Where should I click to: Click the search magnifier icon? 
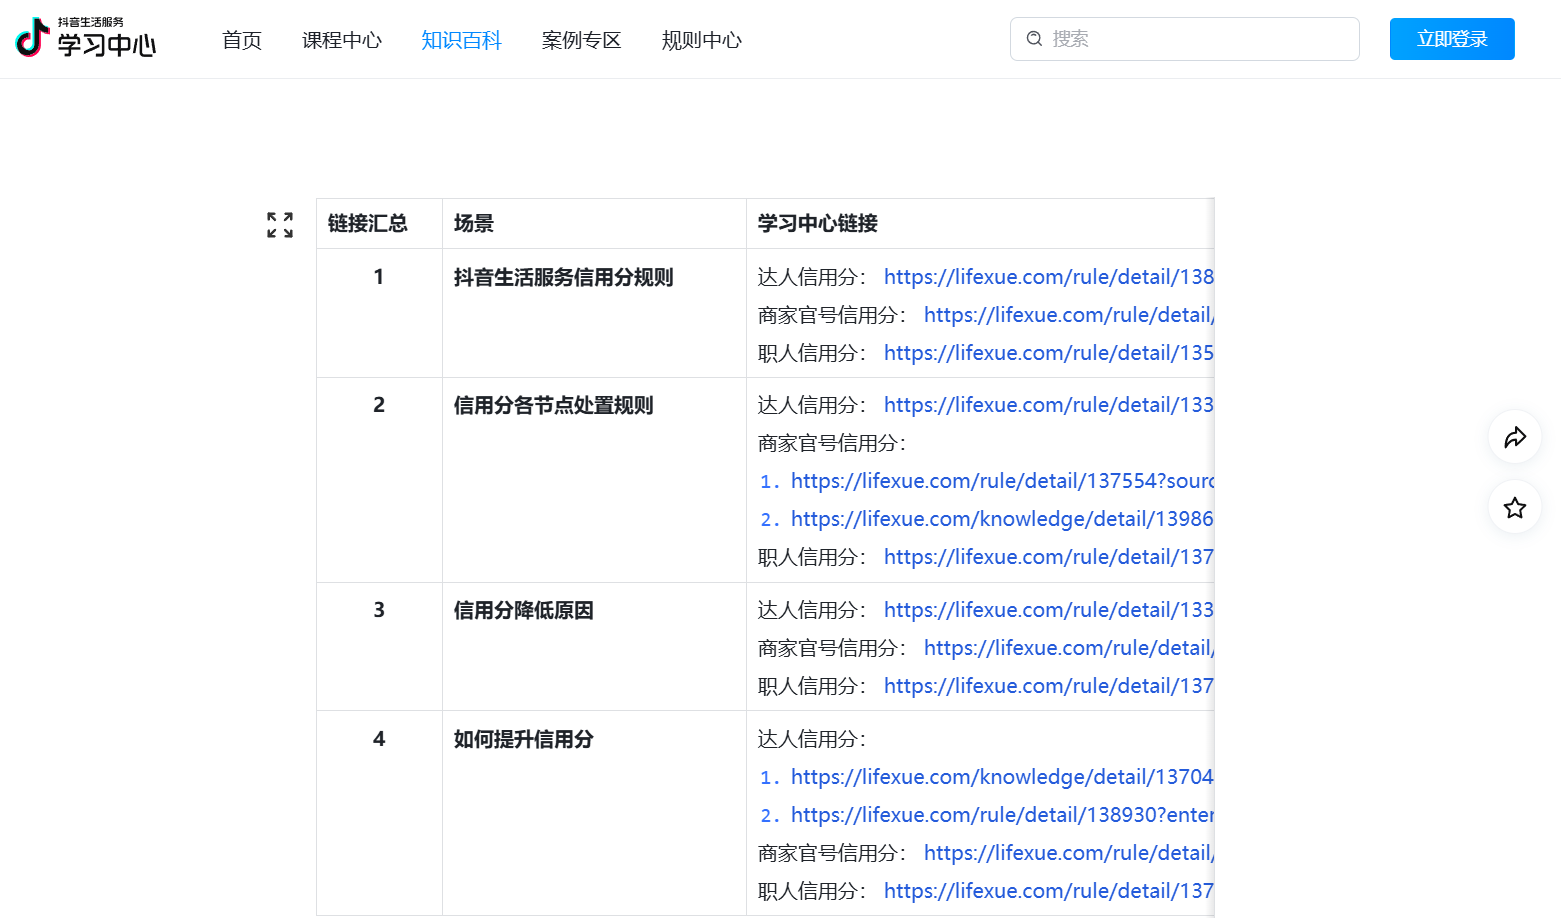(1035, 39)
